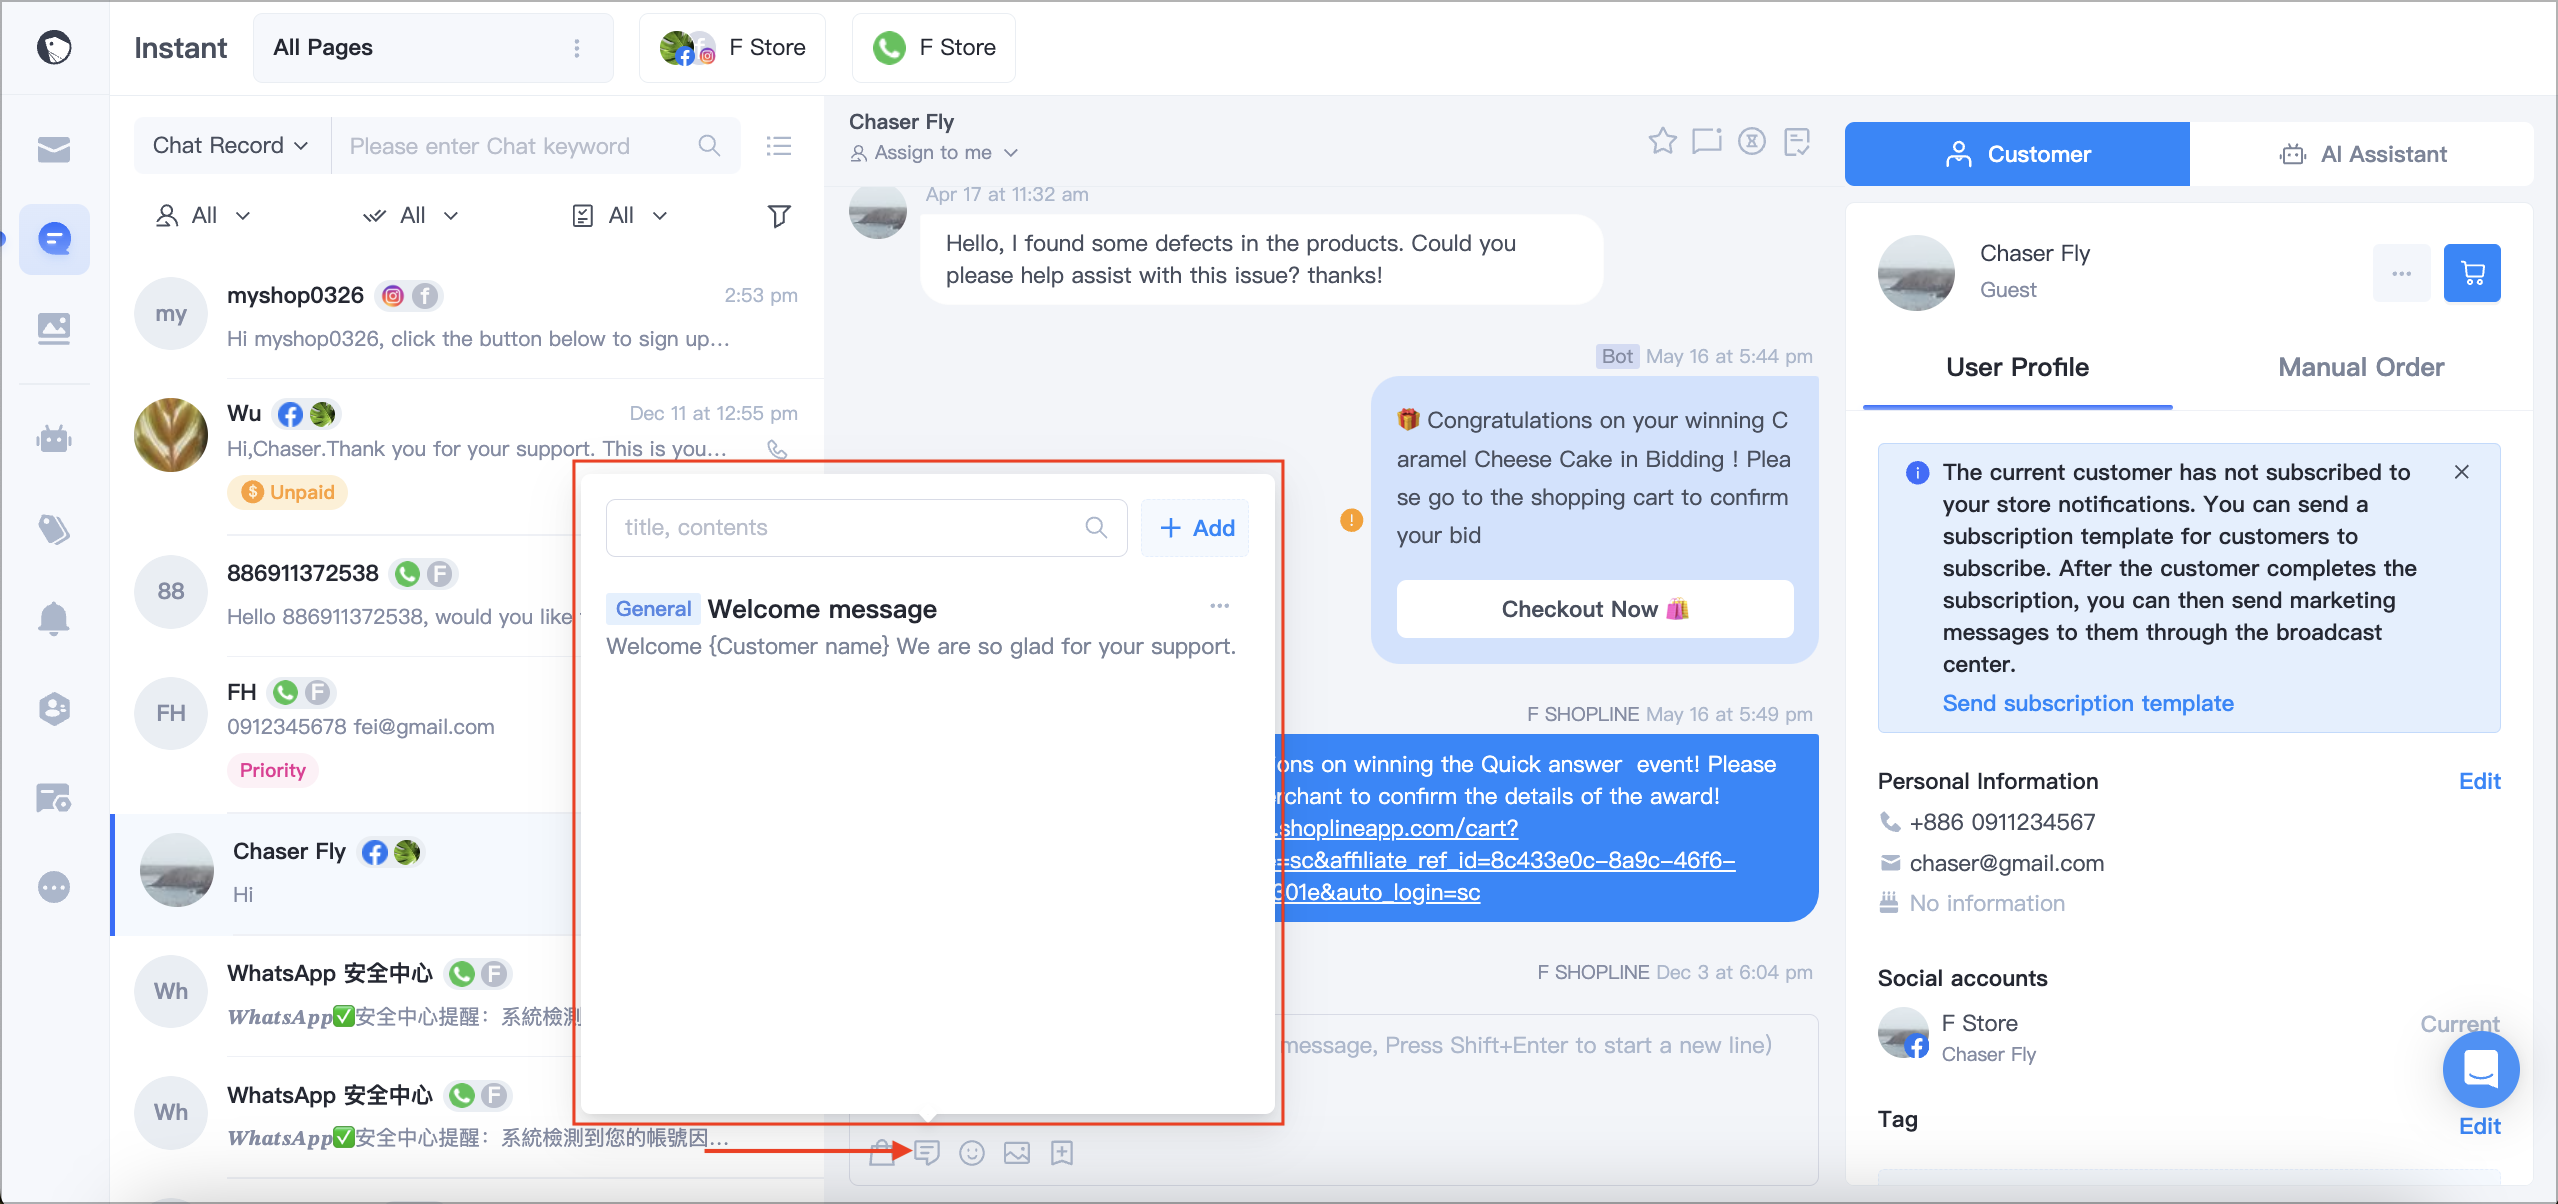Click the notification bell in sidebar

[x=54, y=619]
